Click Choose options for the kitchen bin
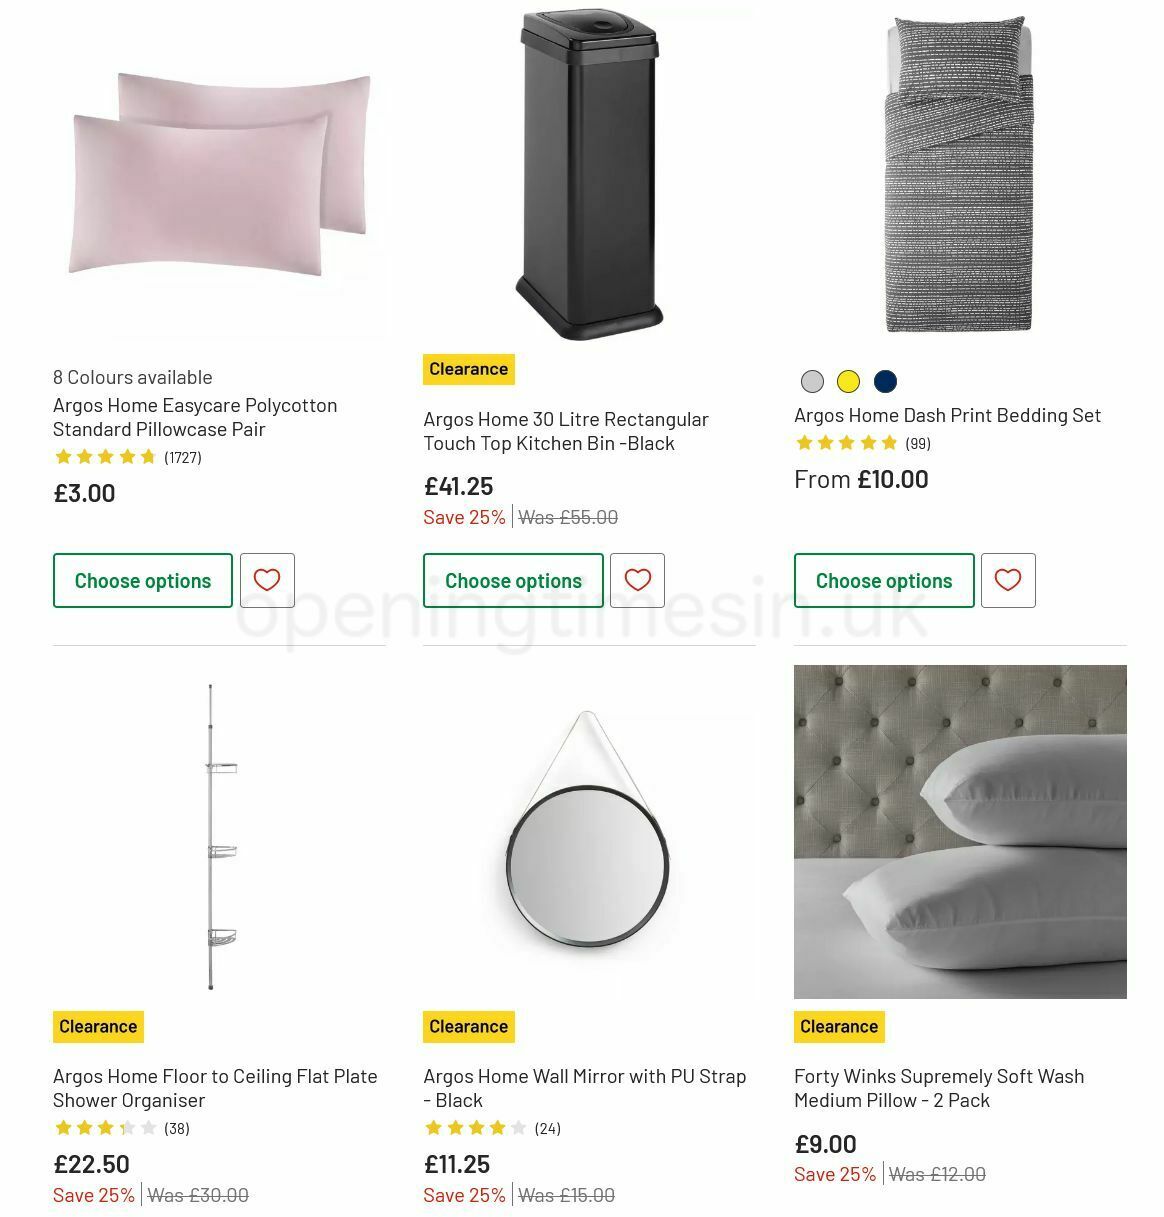The height and width of the screenshot is (1217, 1164). point(513,580)
